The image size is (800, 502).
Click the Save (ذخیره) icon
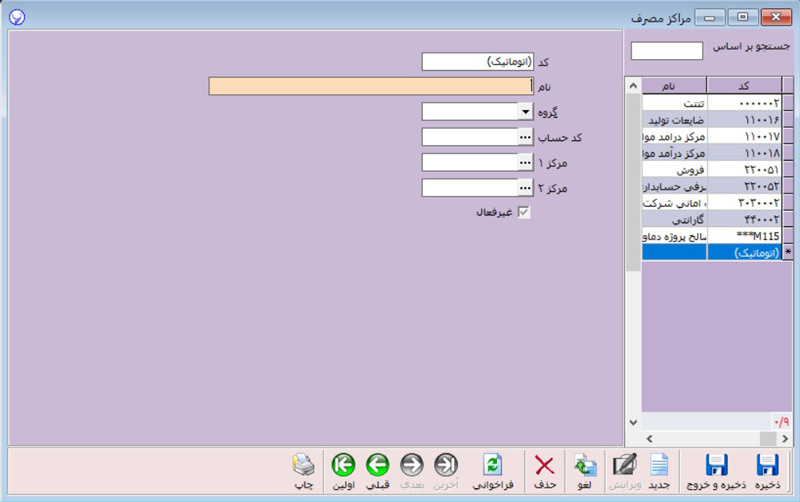coord(767,470)
